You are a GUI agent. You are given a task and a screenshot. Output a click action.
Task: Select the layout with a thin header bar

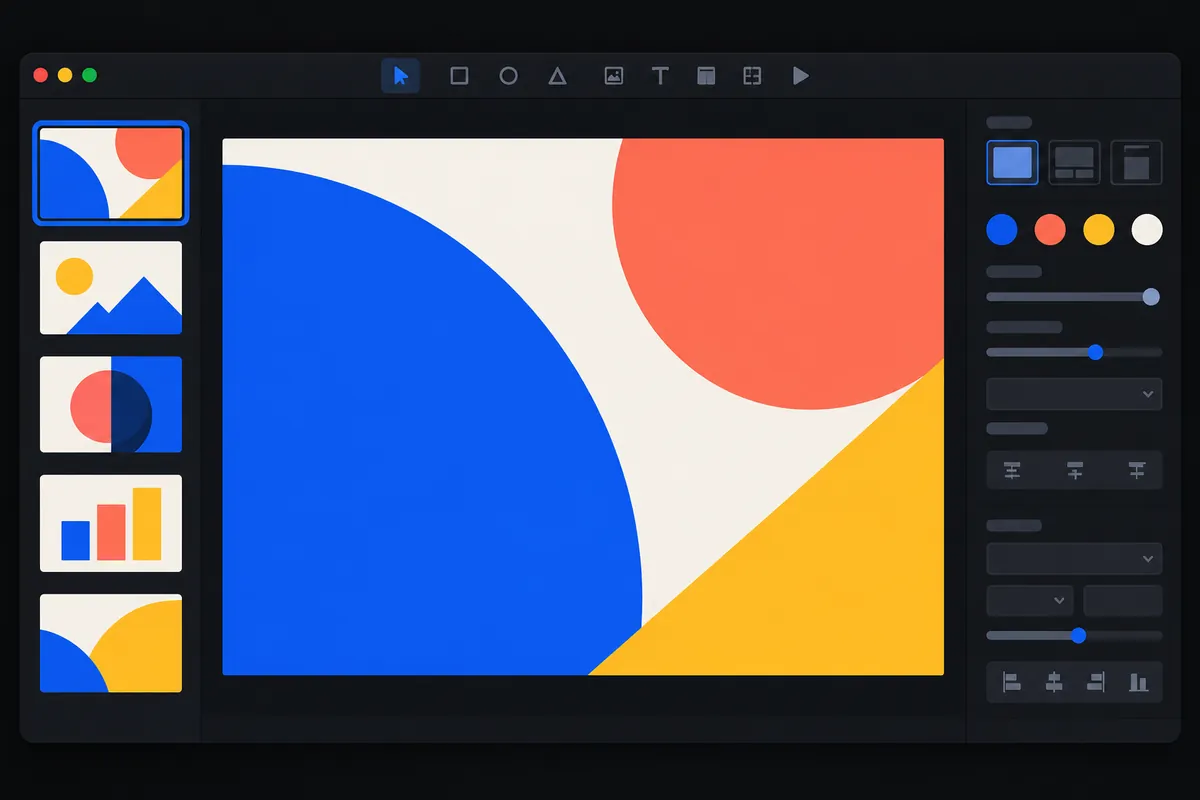(1136, 162)
